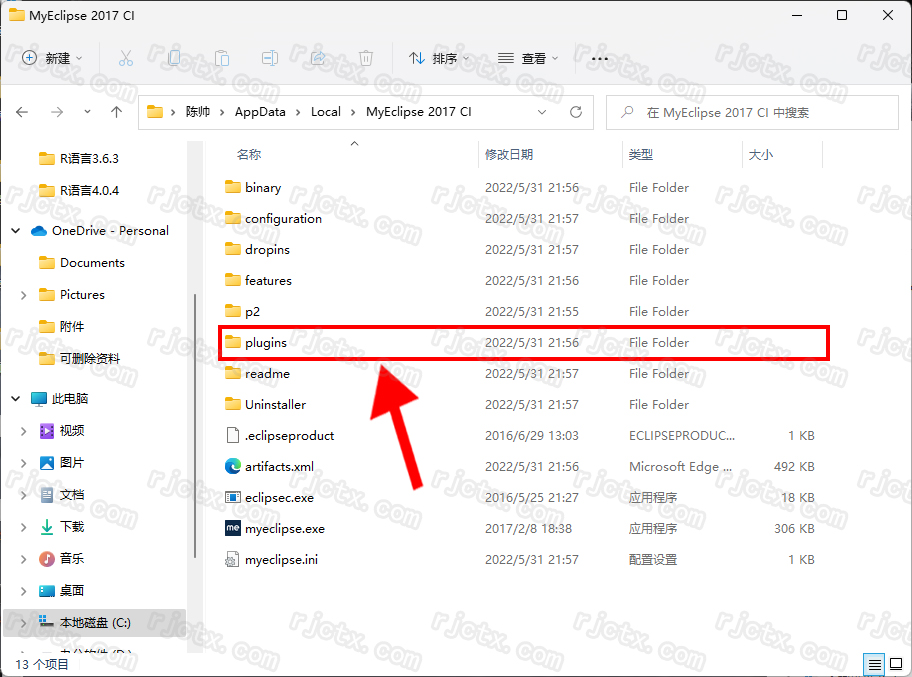912x677 pixels.
Task: Switch to details view toggle
Action: pyautogui.click(x=874, y=664)
